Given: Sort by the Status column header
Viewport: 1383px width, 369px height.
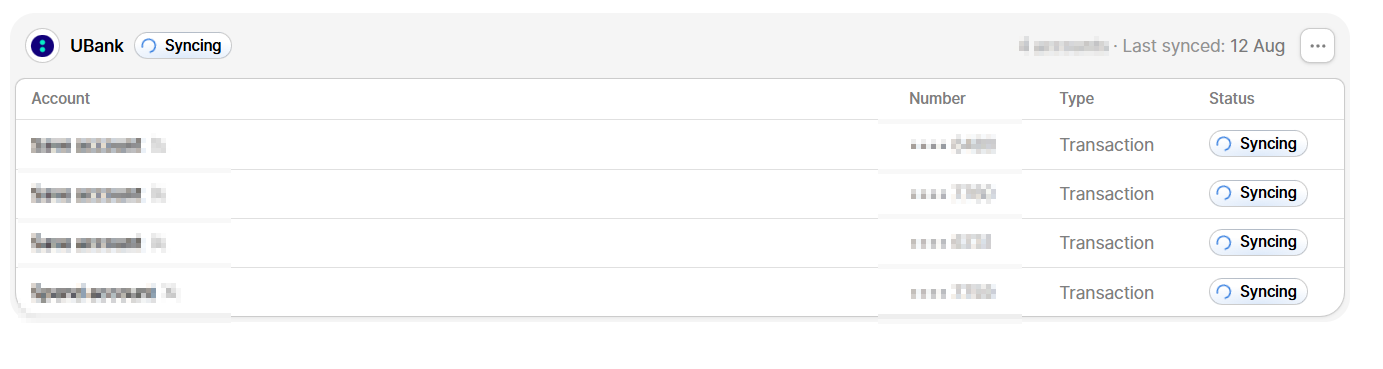Looking at the screenshot, I should click(1232, 99).
